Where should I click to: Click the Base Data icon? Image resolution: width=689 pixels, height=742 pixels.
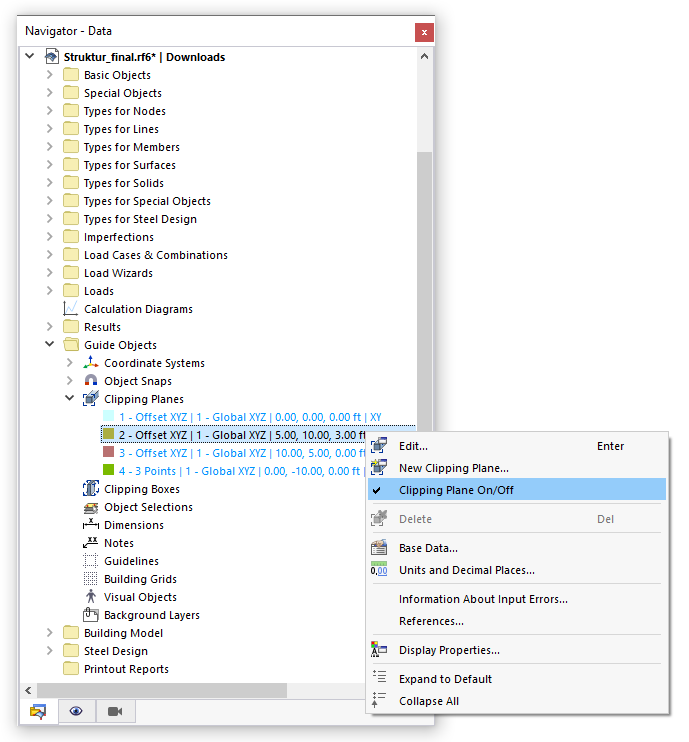379,548
